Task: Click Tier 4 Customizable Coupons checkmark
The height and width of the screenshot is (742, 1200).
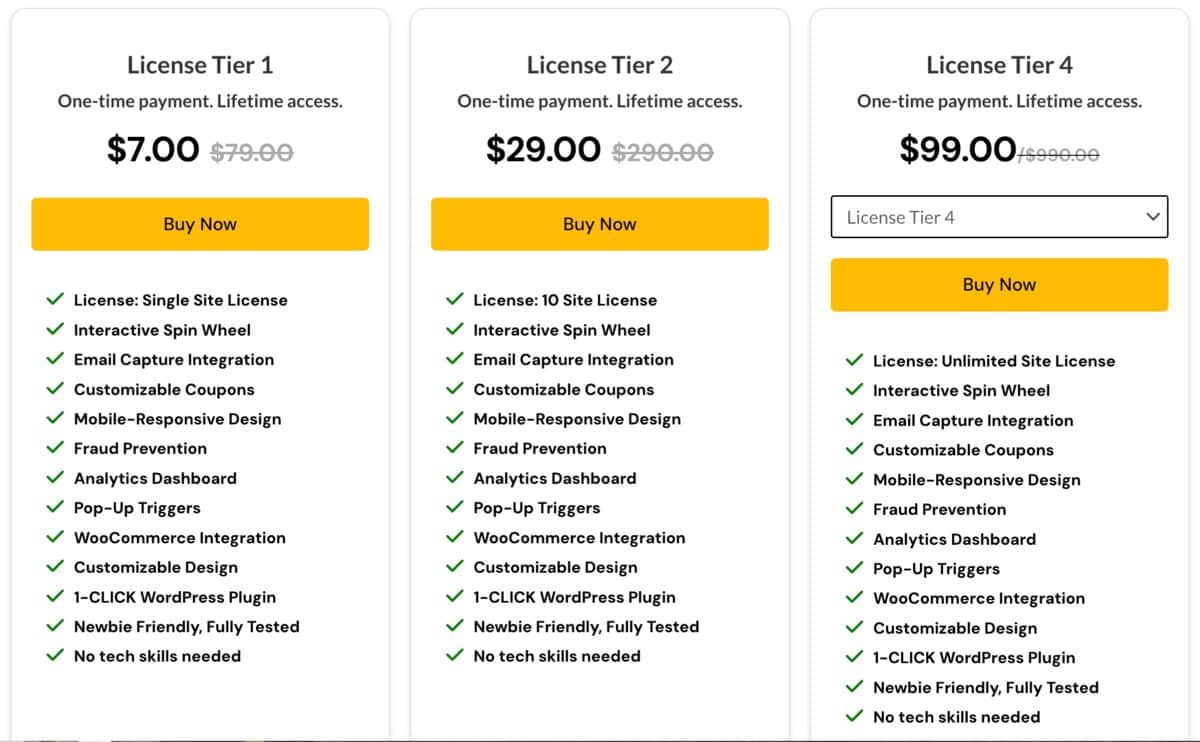Action: (x=854, y=449)
